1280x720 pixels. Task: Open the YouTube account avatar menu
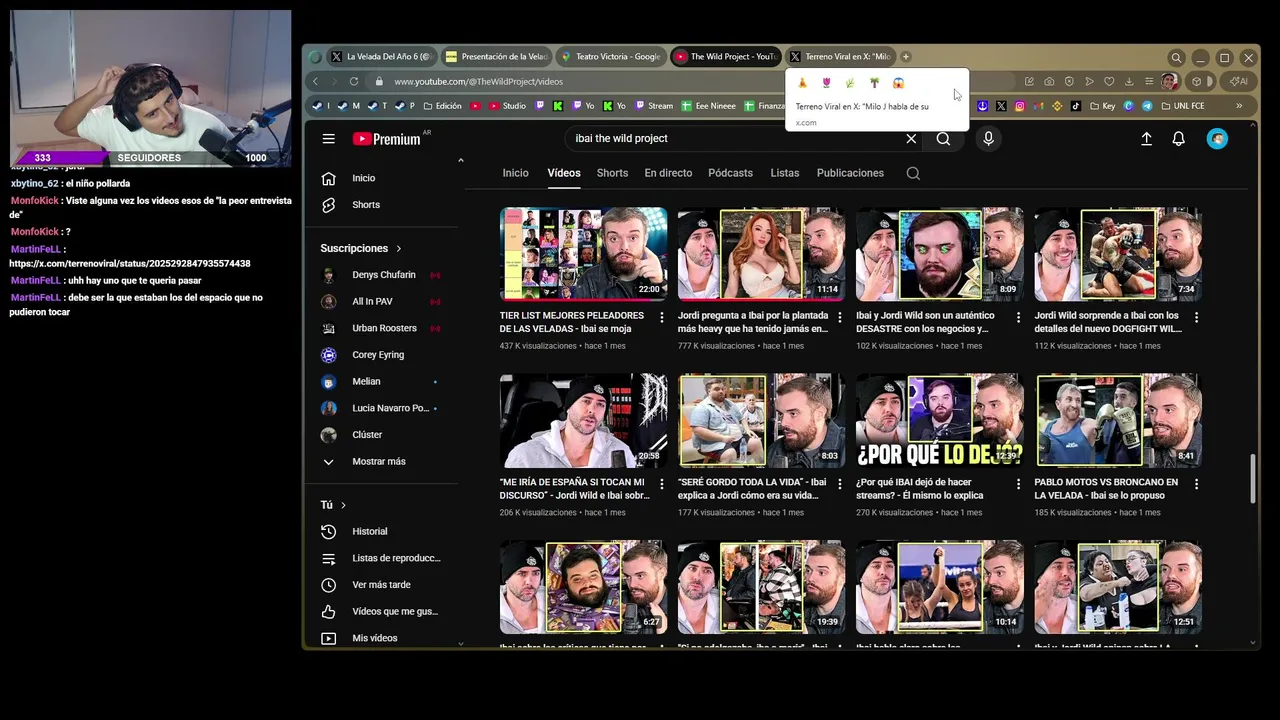[1217, 139]
